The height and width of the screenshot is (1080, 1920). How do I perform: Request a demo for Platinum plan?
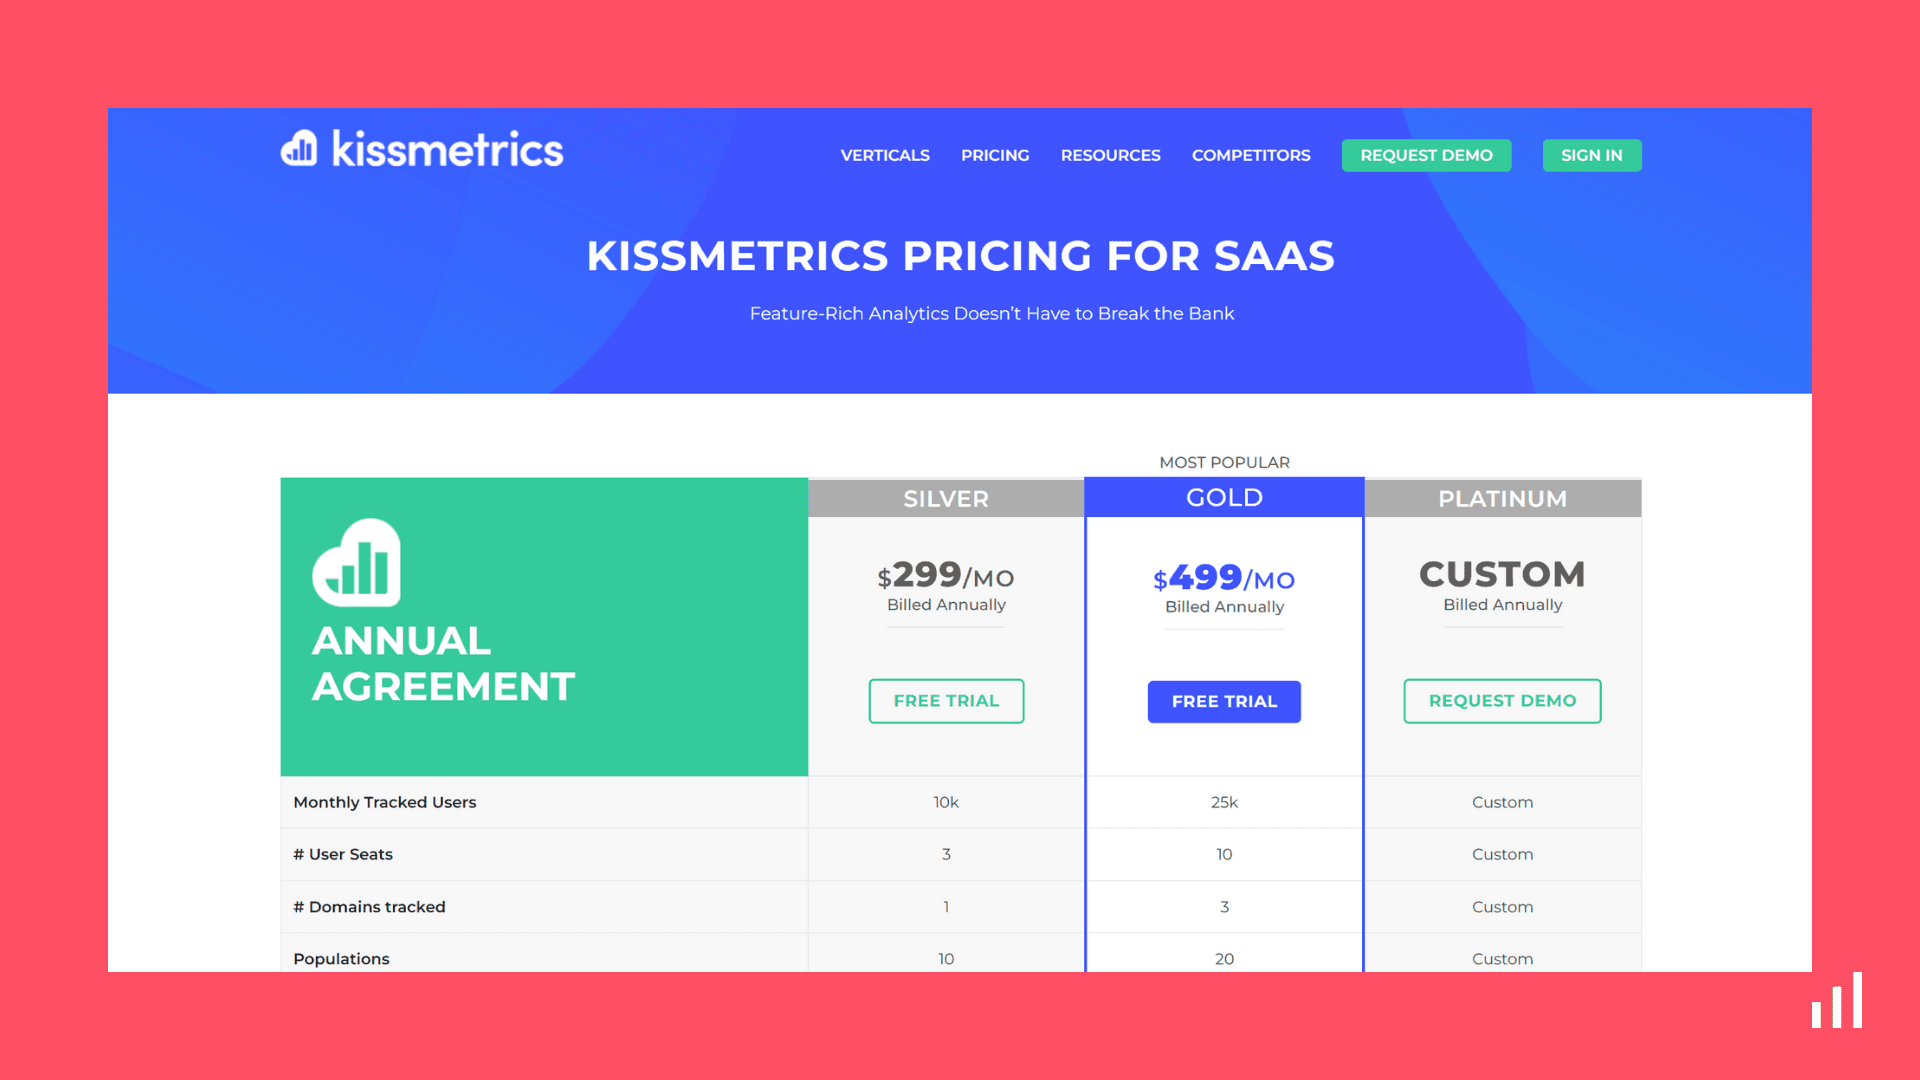click(1502, 701)
